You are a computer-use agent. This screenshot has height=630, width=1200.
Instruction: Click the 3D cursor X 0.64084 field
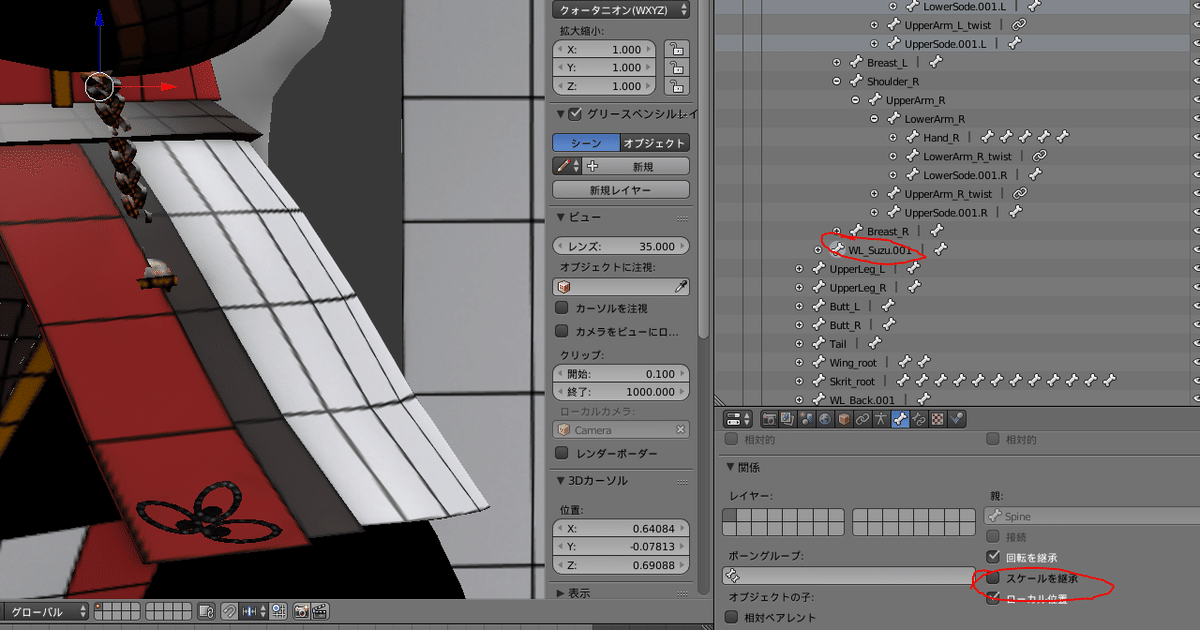click(621, 528)
